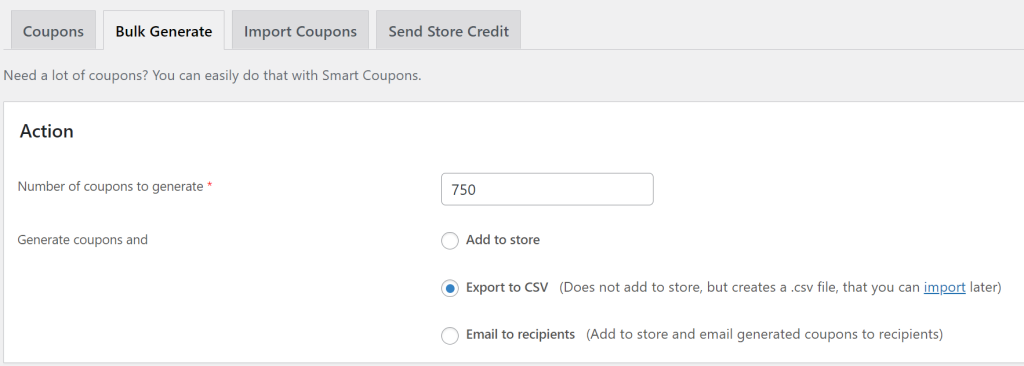Click the Generate coupons and label
This screenshot has height=366, width=1024.
83,240
